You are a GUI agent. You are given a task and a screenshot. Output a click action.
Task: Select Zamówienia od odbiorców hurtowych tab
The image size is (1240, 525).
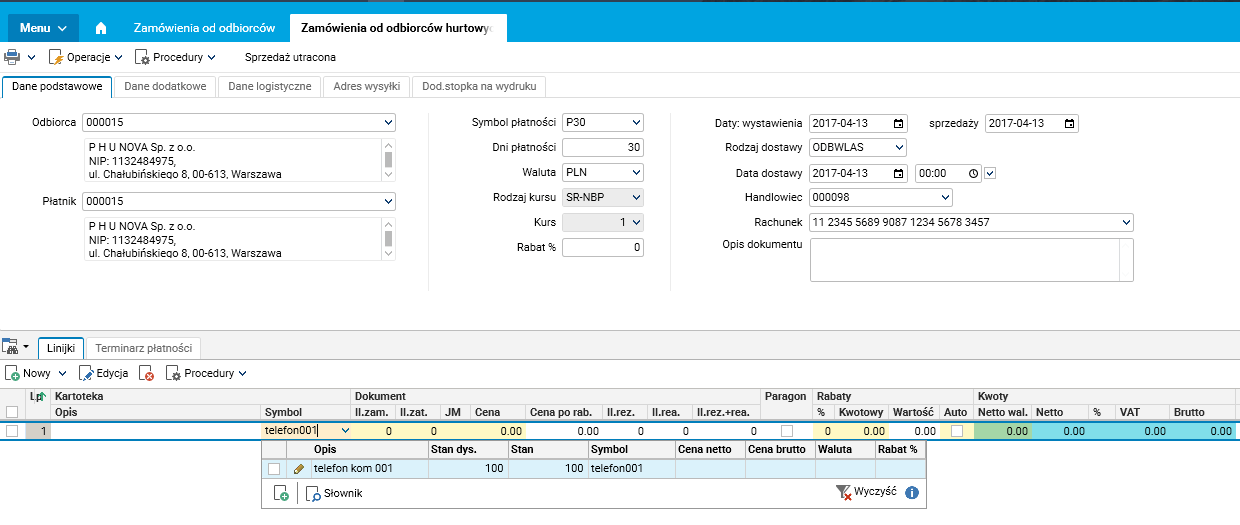coord(398,28)
